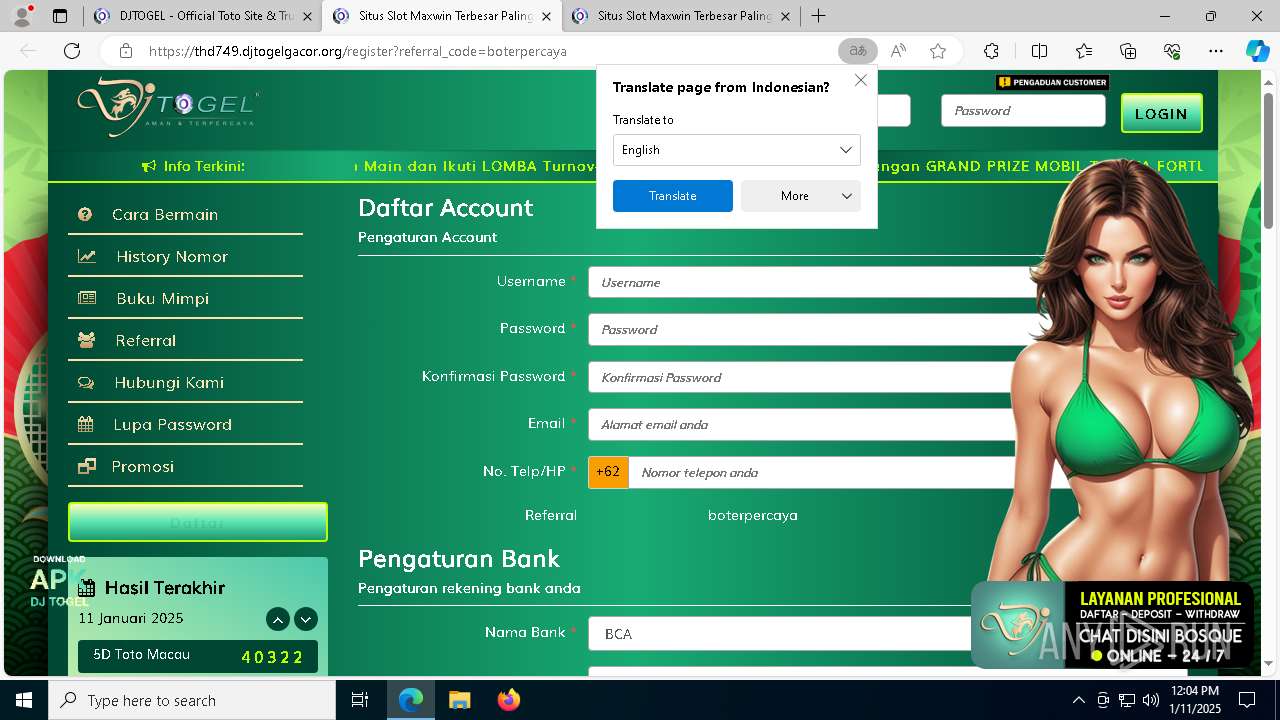Open the tab actions menu icon
1280x720 pixels.
coord(60,16)
